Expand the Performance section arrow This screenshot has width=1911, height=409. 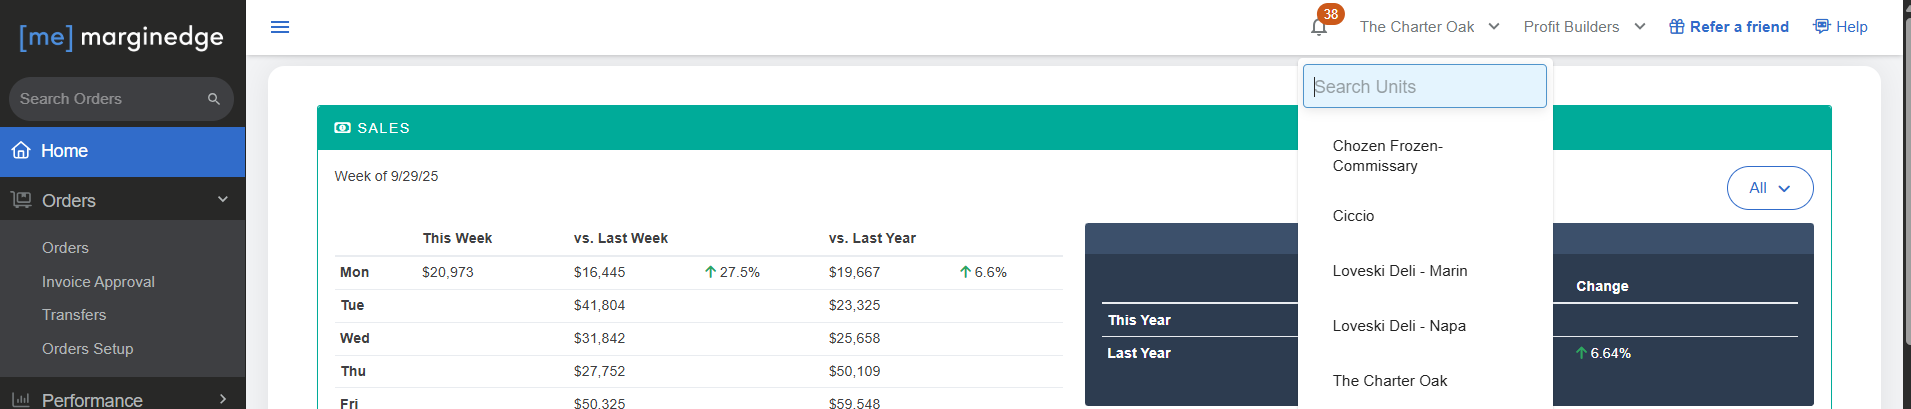coord(223,399)
